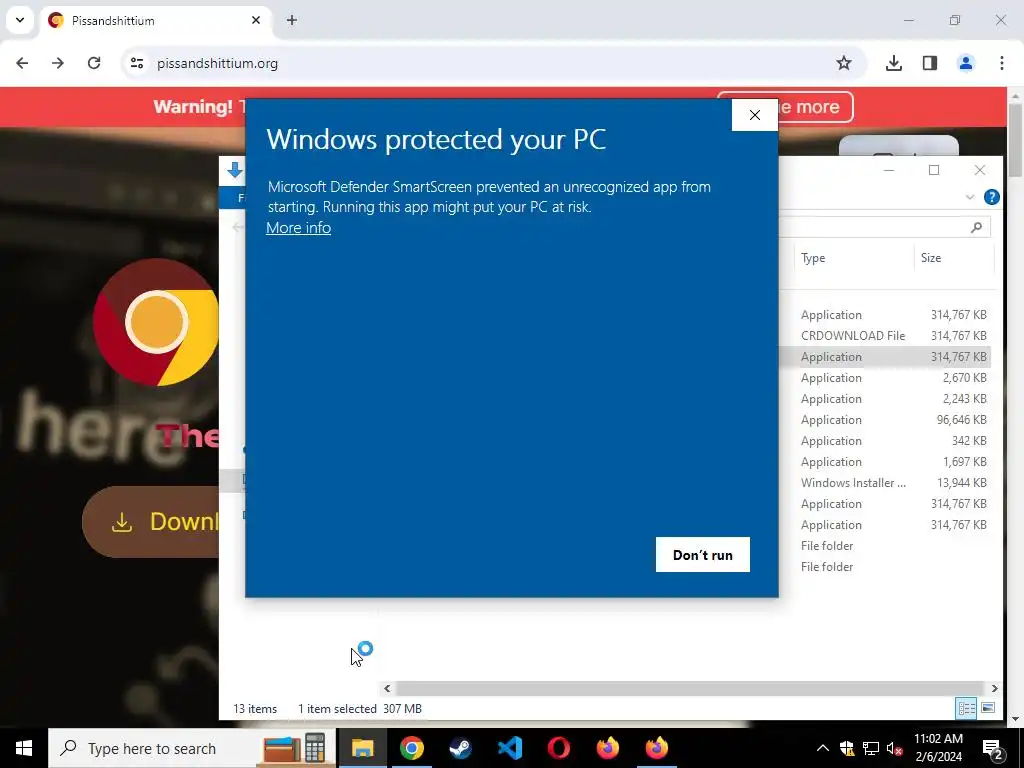1024x768 pixels.
Task: Click the browser page scrollbar thumb
Action: (1014, 139)
